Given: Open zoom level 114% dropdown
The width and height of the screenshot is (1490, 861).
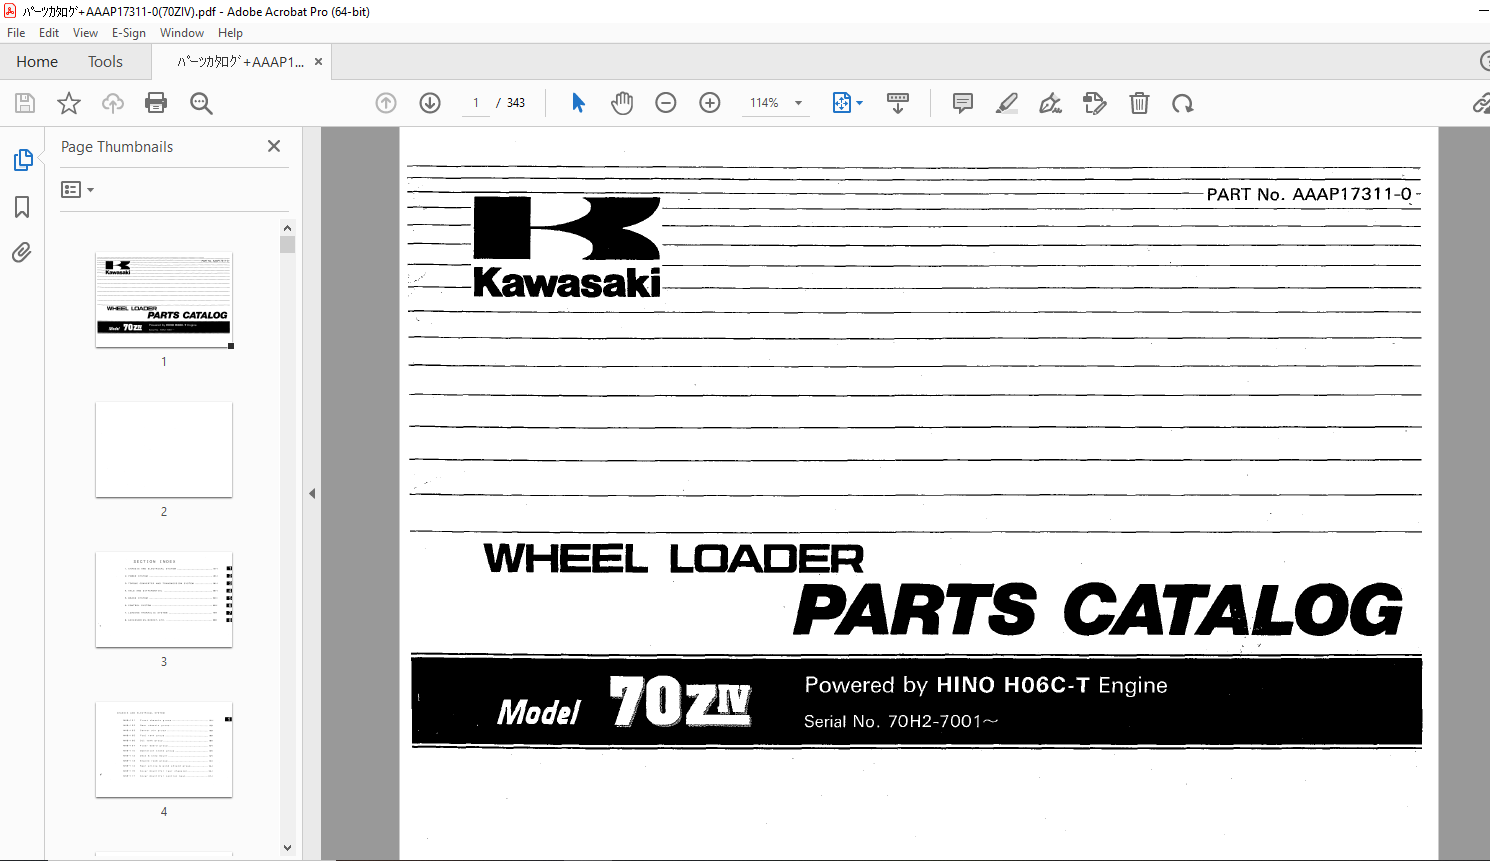Looking at the screenshot, I should 799,103.
